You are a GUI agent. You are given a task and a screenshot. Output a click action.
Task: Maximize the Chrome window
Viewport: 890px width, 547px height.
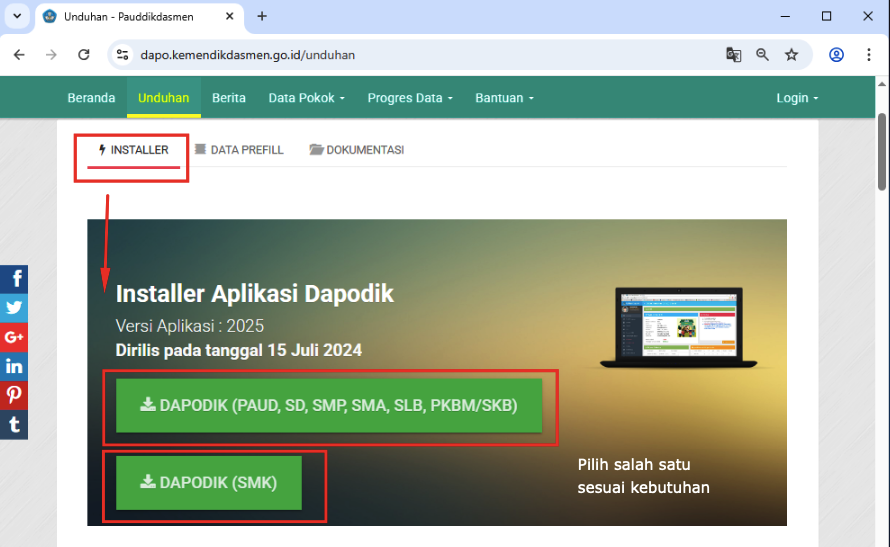click(826, 16)
